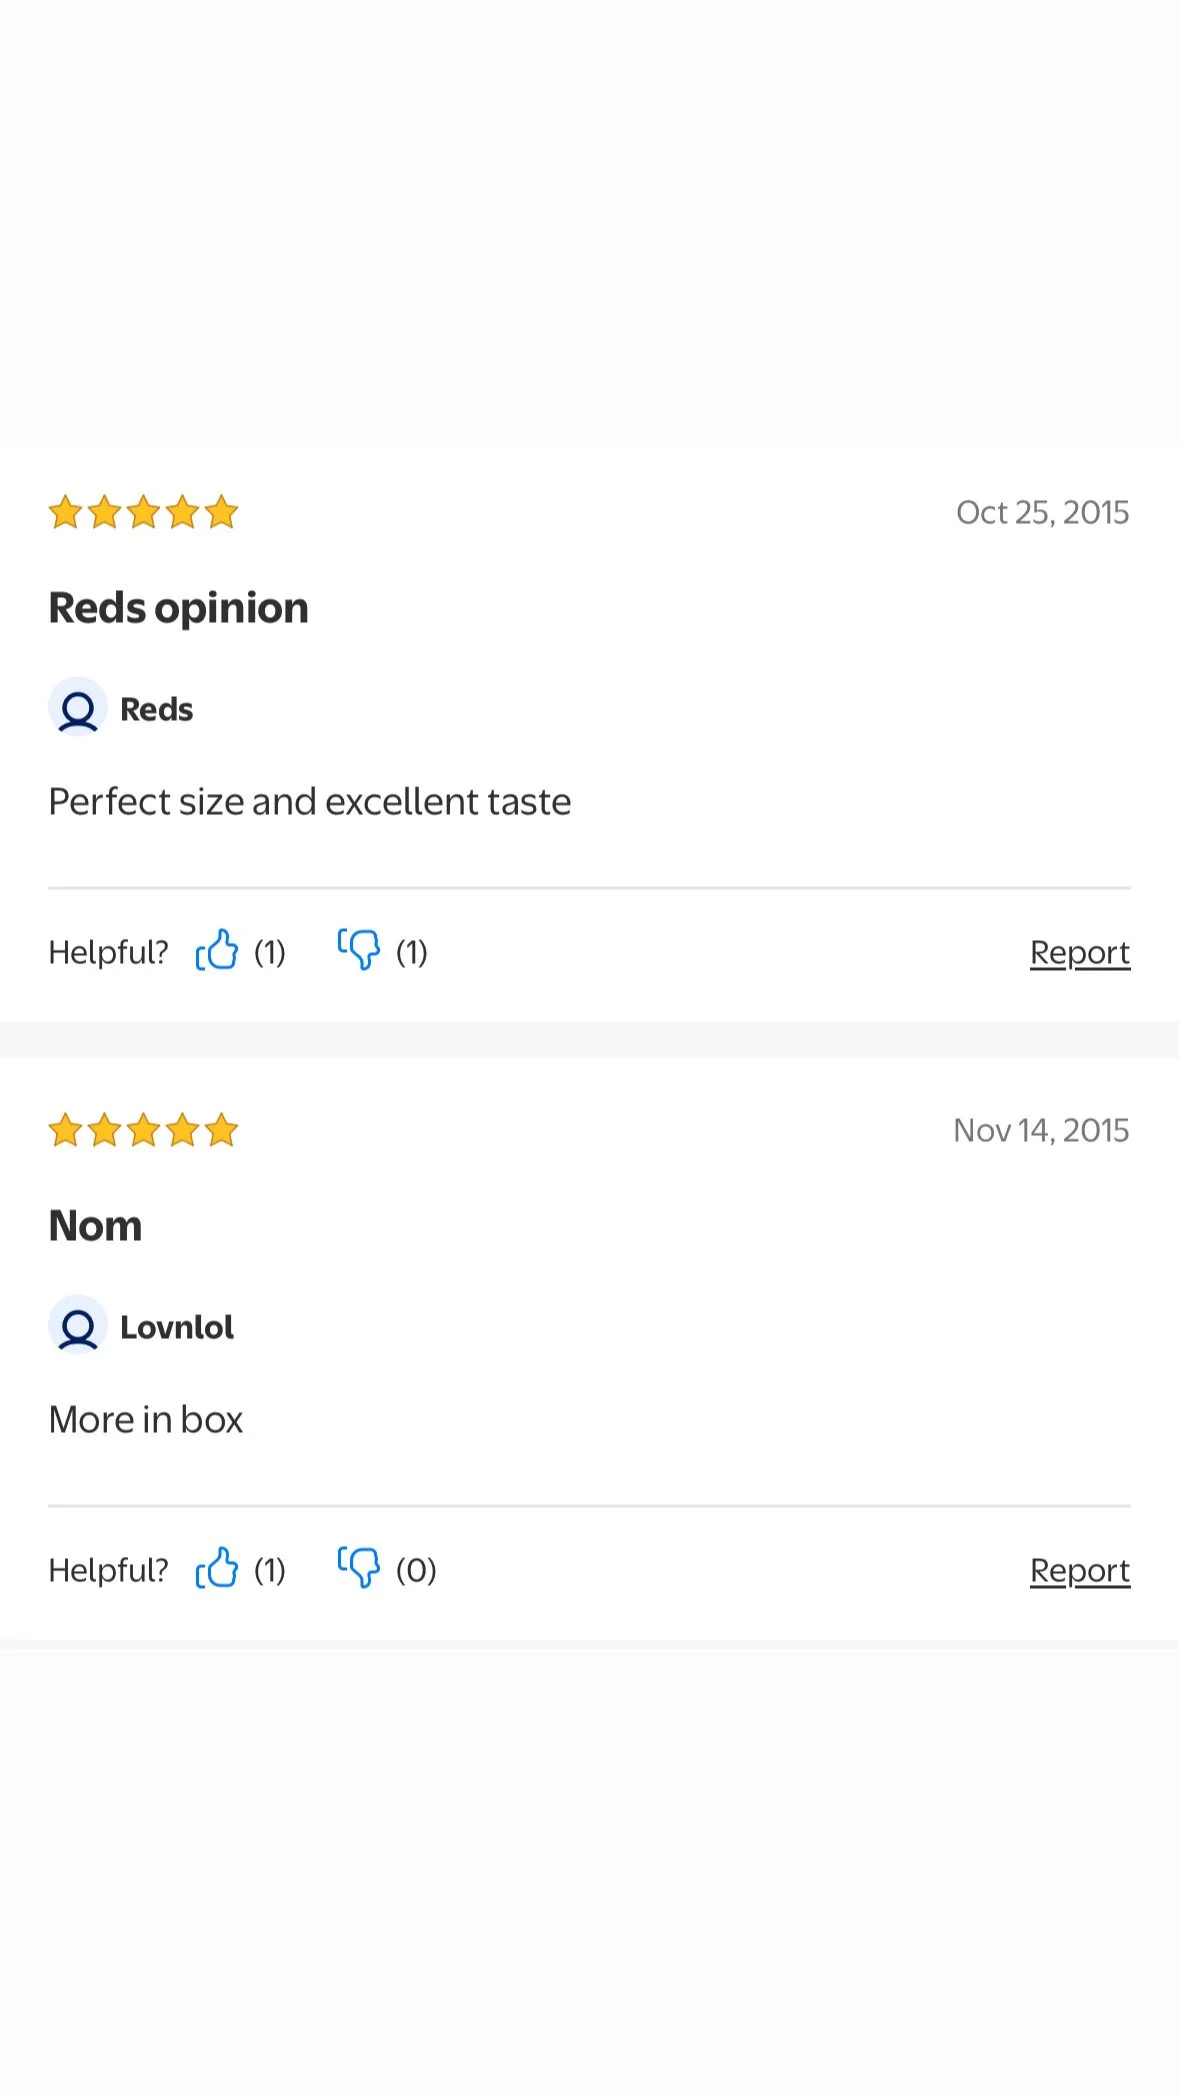Click the star rating on Nom review

[x=143, y=1130]
